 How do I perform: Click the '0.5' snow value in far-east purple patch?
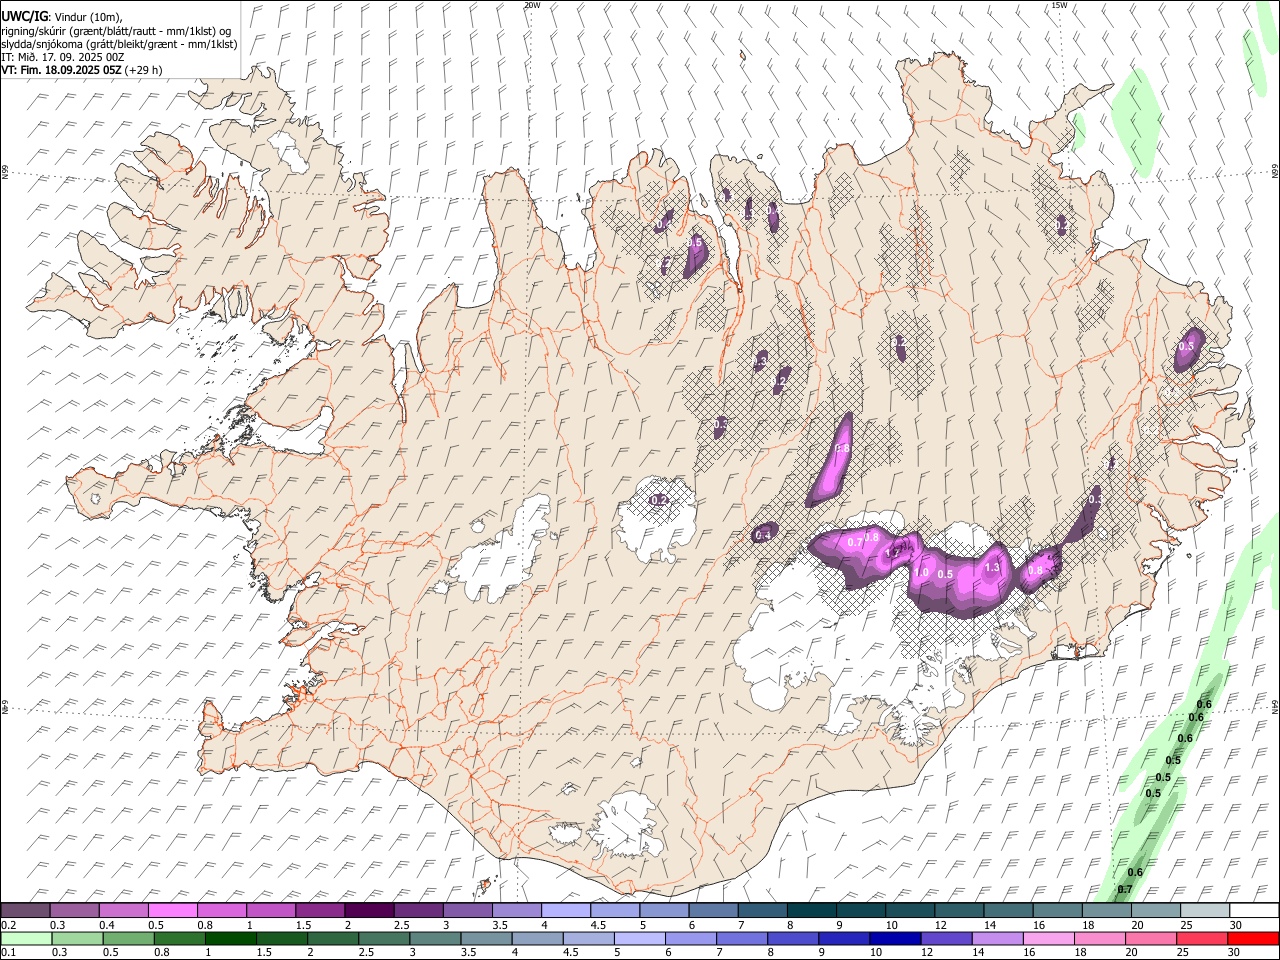[x=1187, y=346]
